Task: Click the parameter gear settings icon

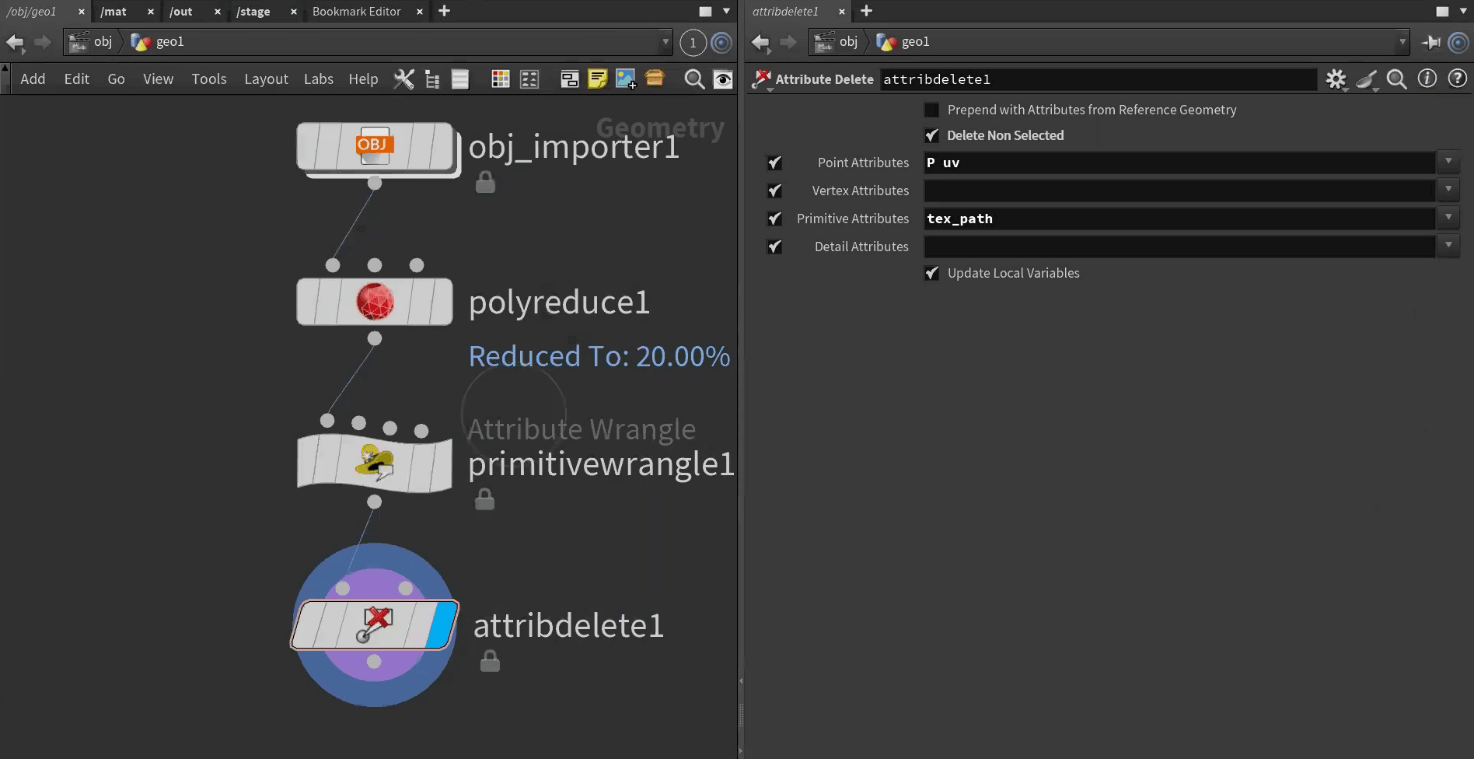Action: click(1335, 79)
